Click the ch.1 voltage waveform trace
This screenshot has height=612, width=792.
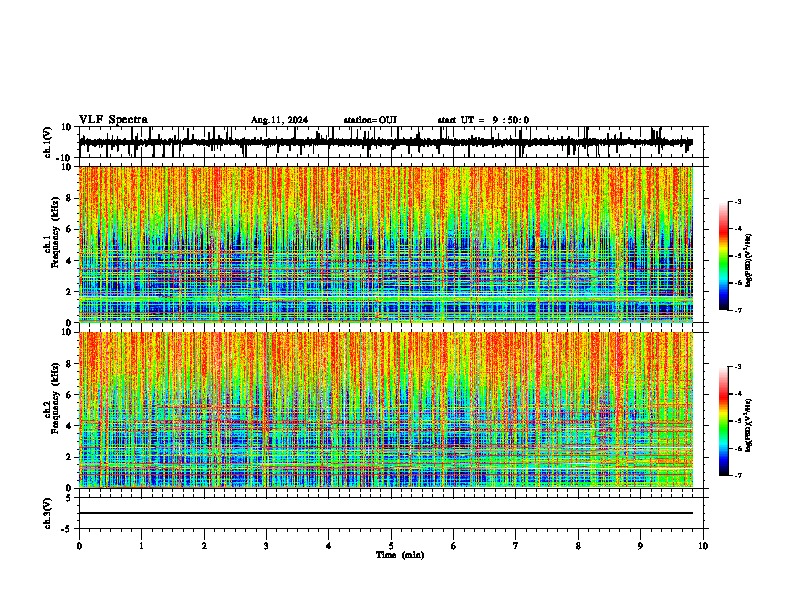[x=385, y=142]
